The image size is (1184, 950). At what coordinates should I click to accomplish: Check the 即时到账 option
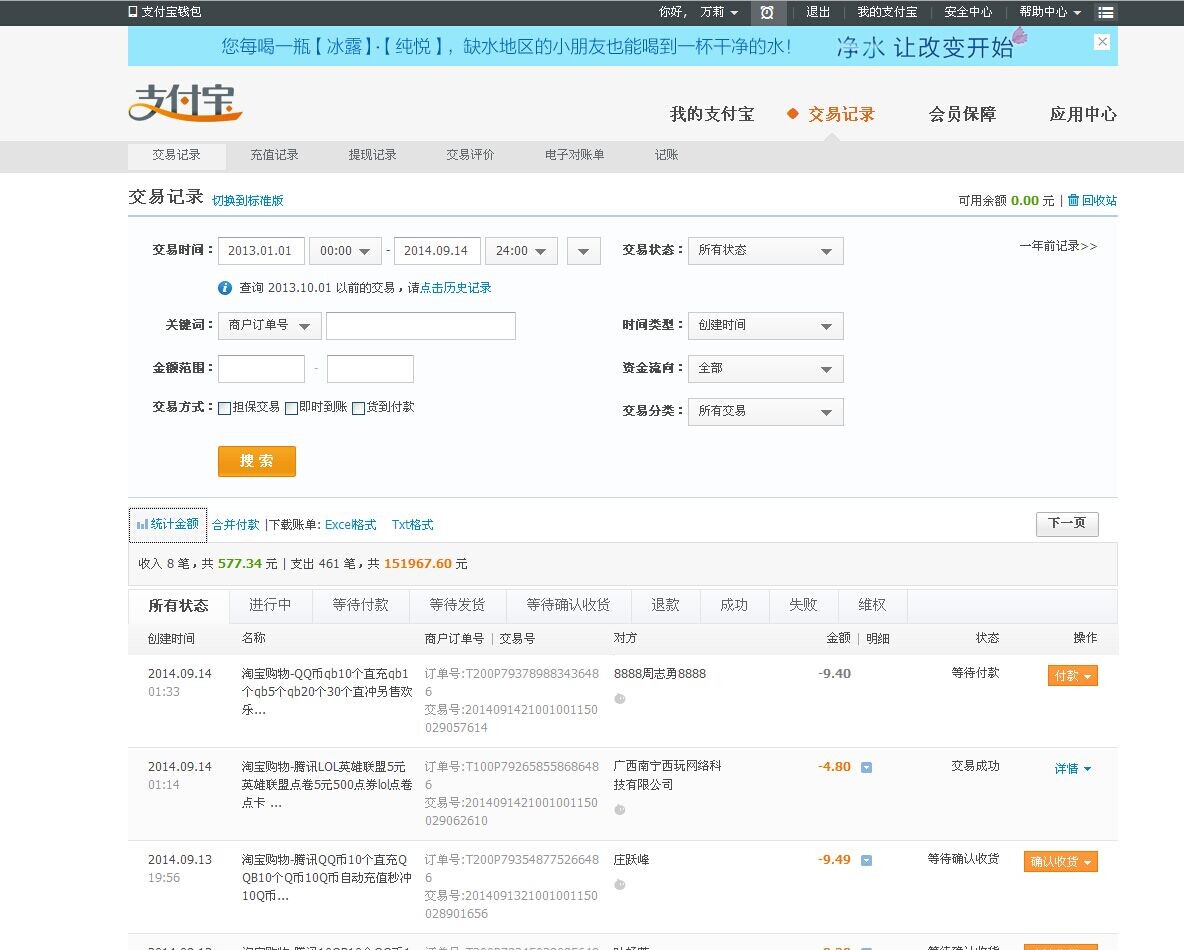292,408
